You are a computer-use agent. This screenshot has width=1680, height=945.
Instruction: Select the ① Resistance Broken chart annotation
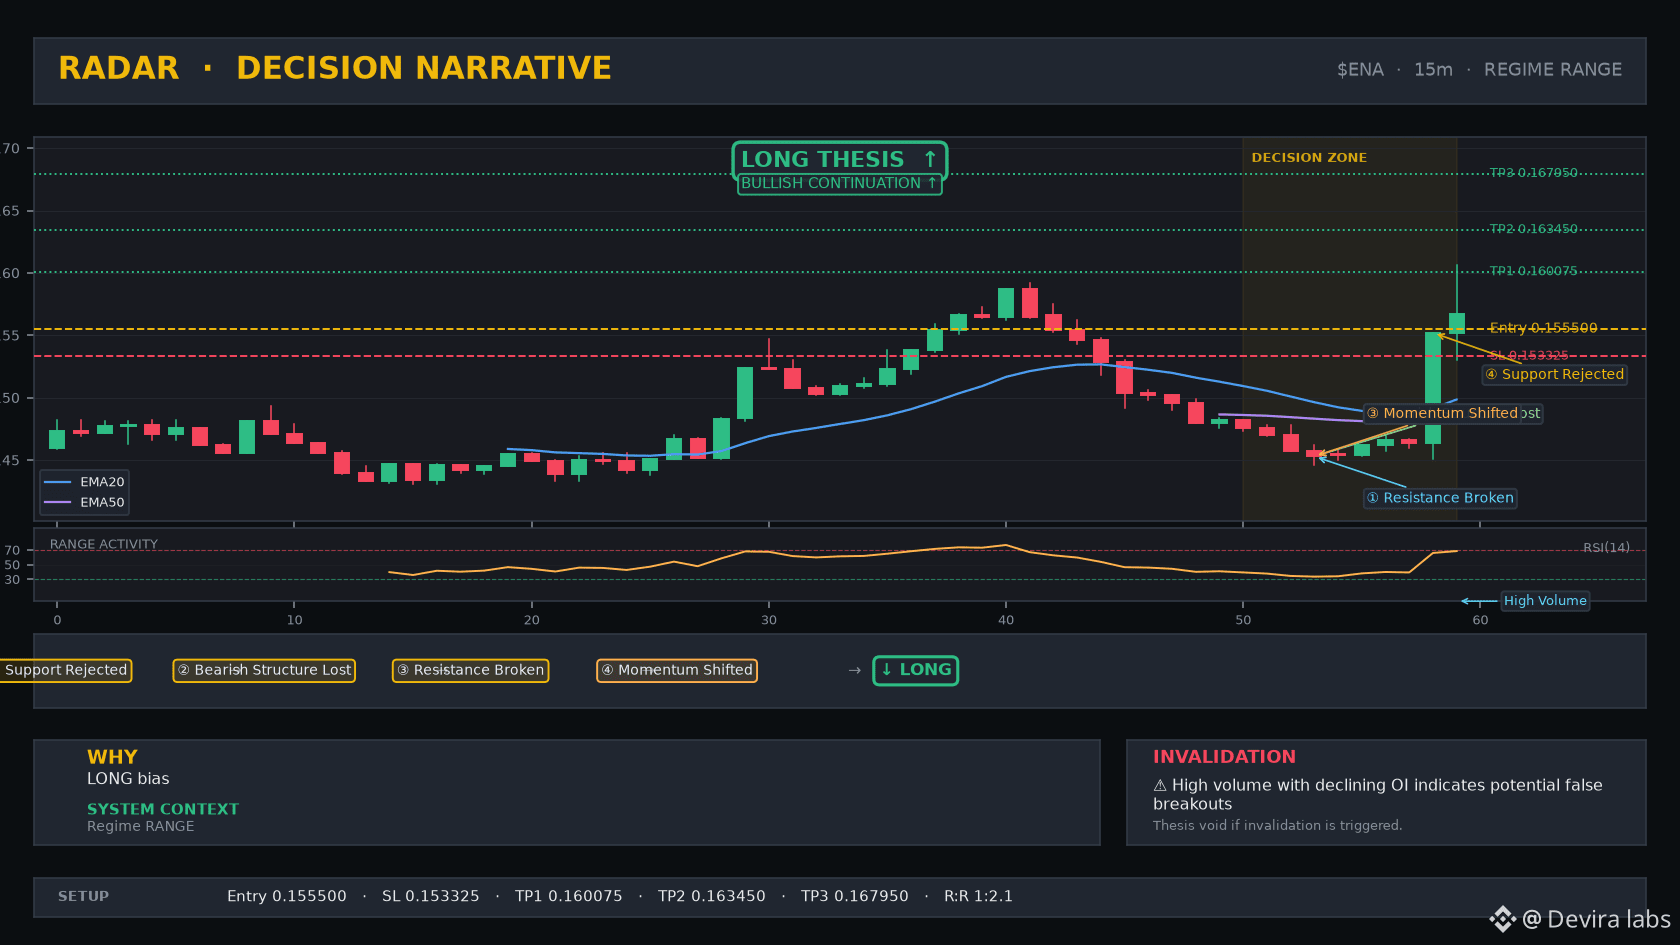point(1441,498)
